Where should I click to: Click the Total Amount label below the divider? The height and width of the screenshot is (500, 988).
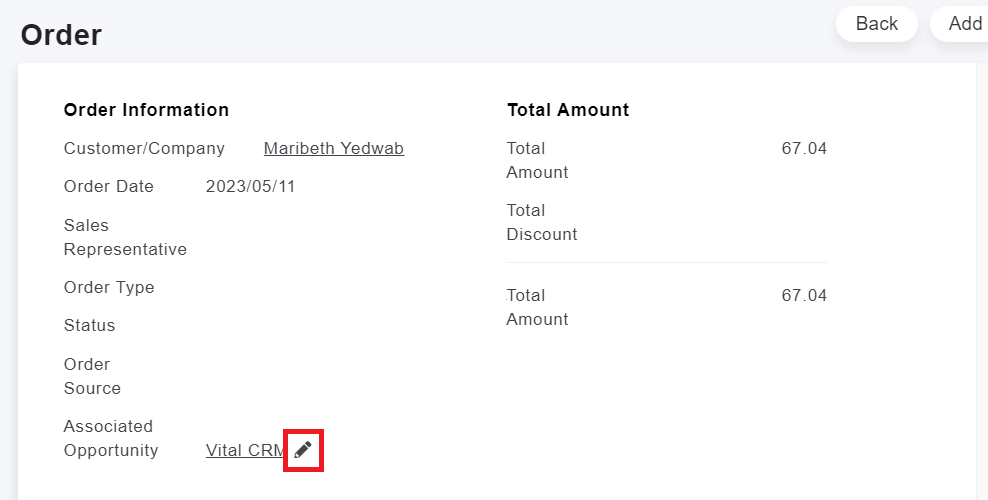(x=537, y=307)
